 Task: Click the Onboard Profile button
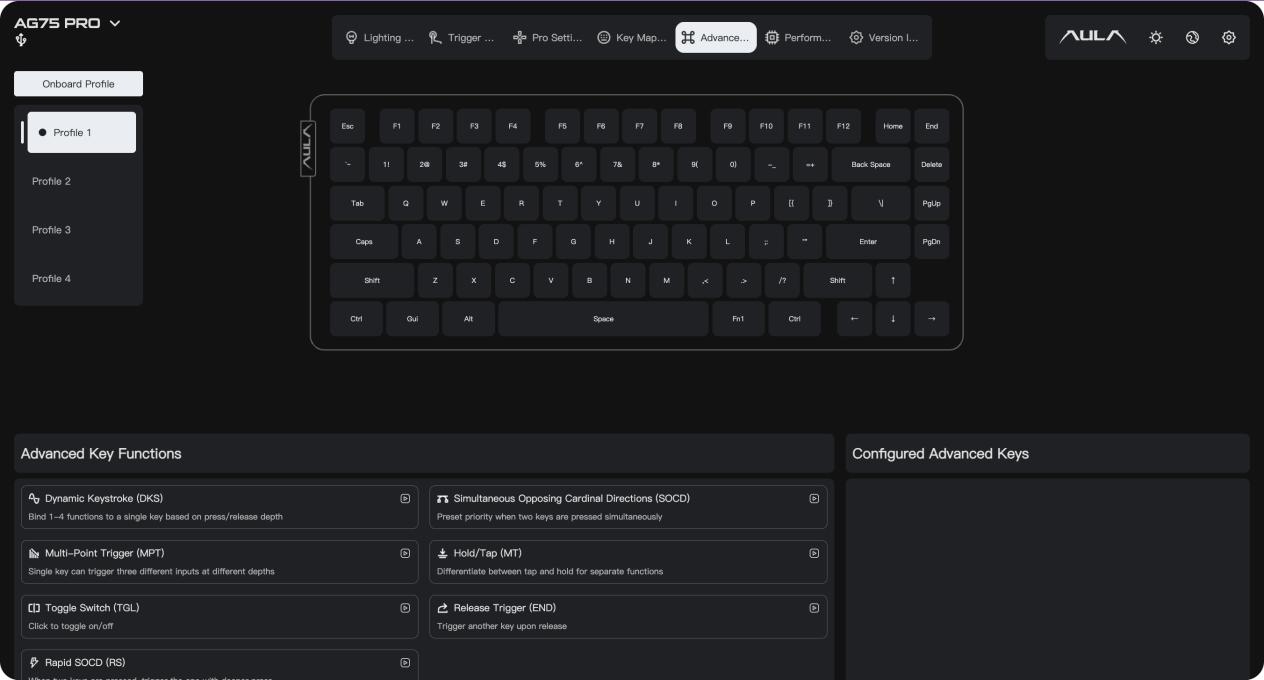[78, 84]
